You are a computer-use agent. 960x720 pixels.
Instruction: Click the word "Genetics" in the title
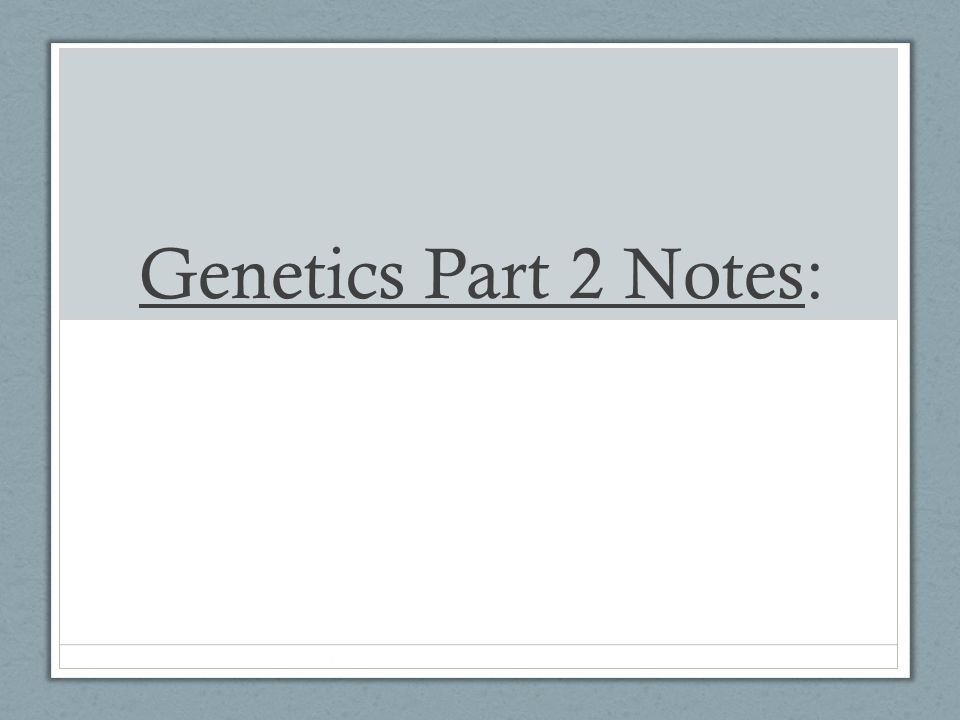tap(272, 274)
